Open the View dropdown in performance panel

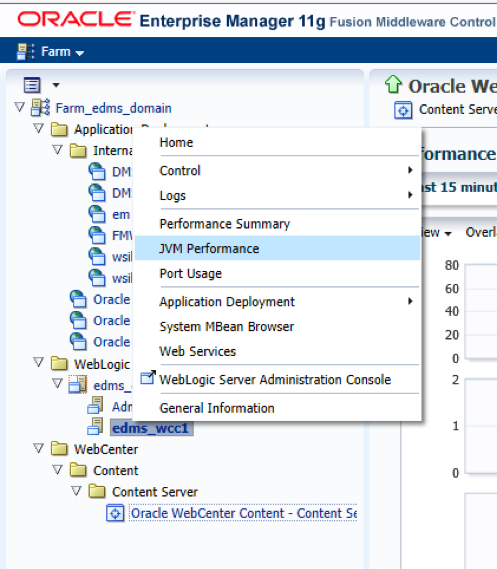(436, 233)
